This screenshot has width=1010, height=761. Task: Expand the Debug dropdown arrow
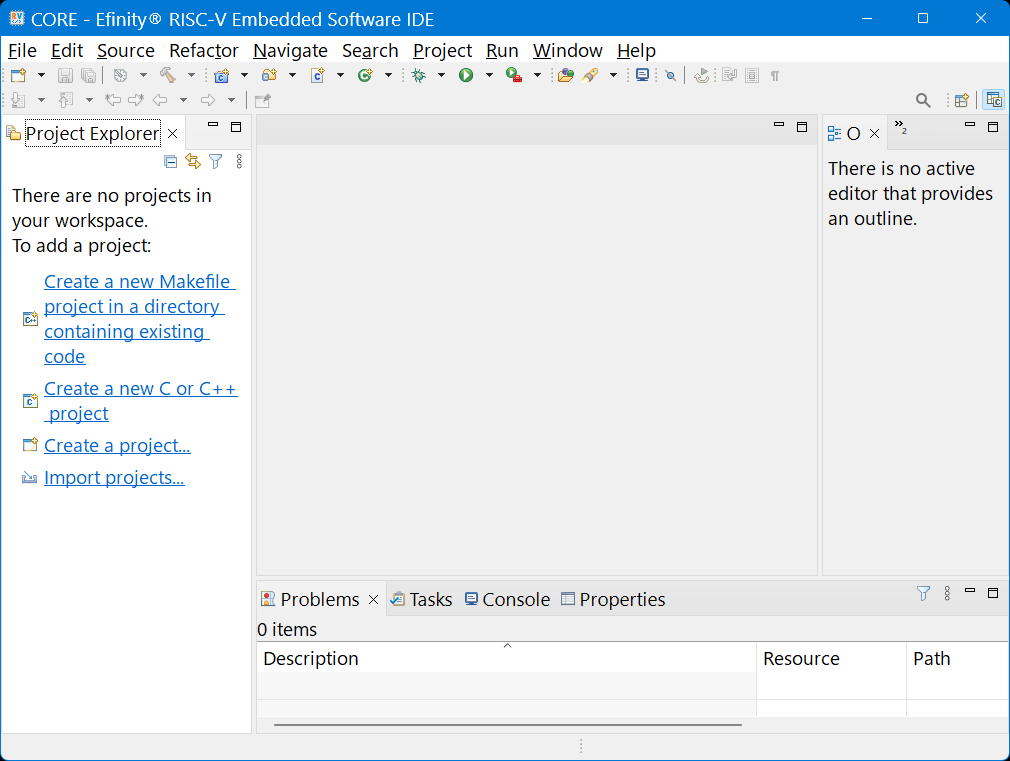[x=441, y=75]
